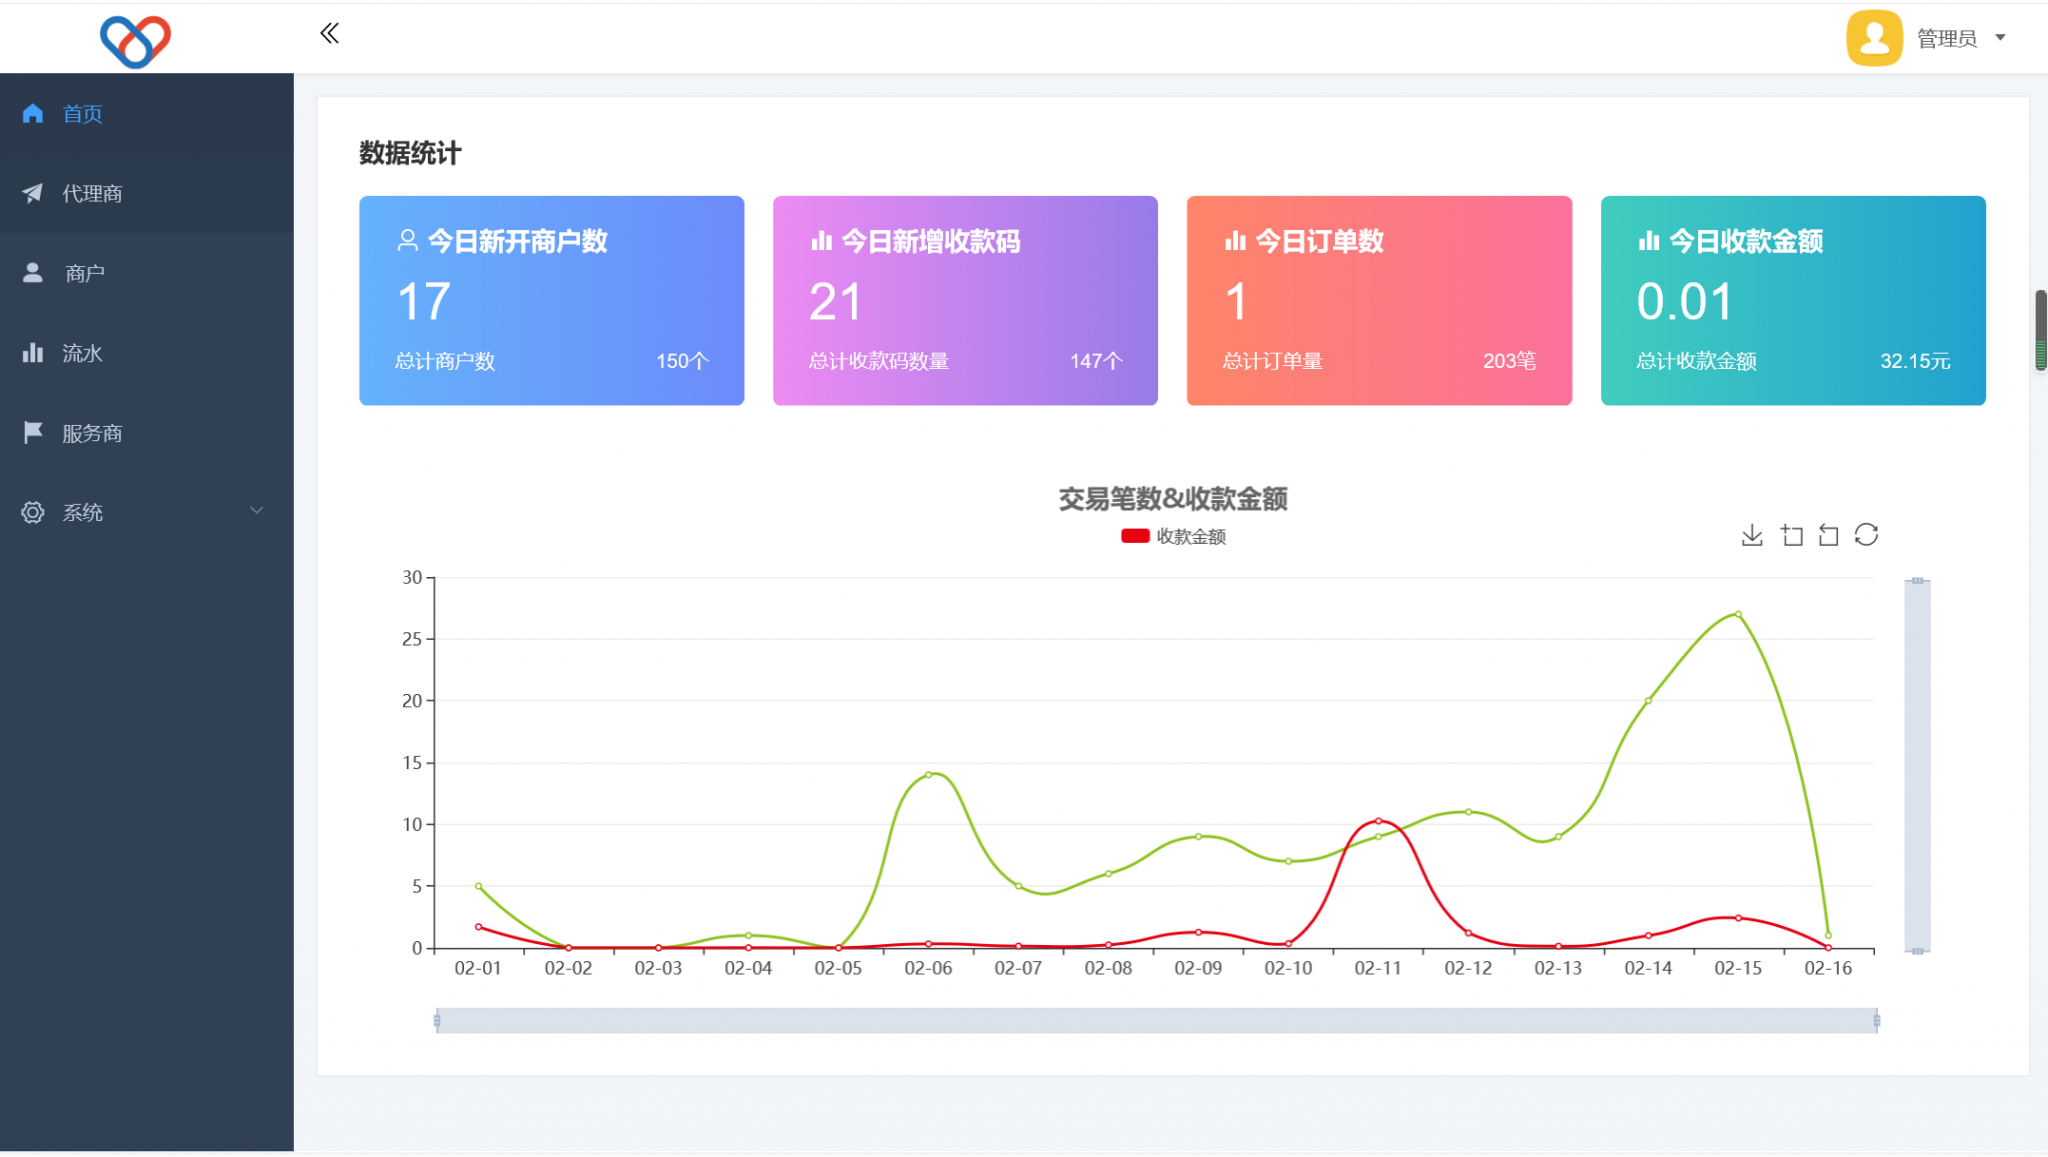Expand the 系统 submenu chevron
Image resolution: width=2048 pixels, height=1157 pixels.
click(257, 510)
